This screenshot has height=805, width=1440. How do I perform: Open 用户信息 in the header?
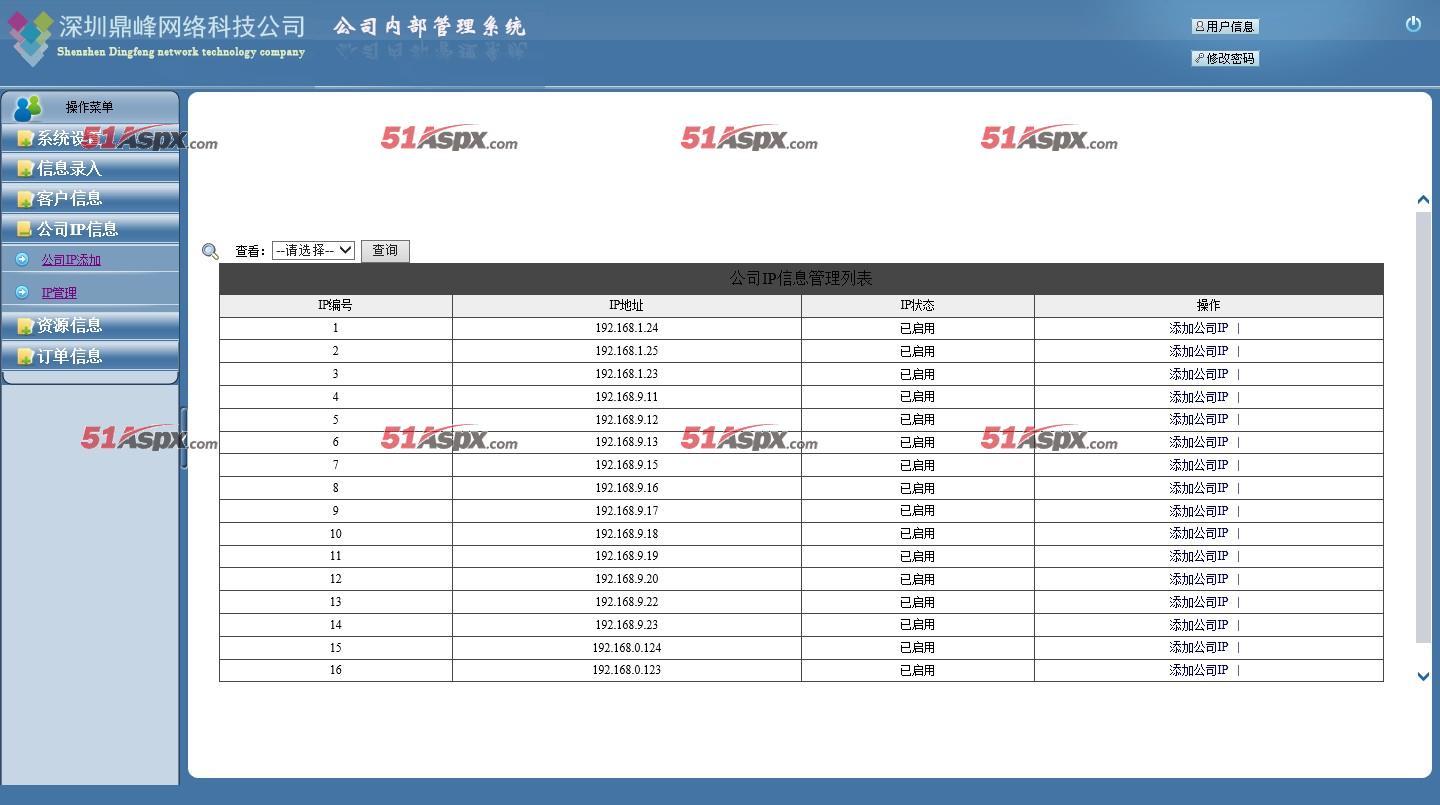[x=1225, y=27]
